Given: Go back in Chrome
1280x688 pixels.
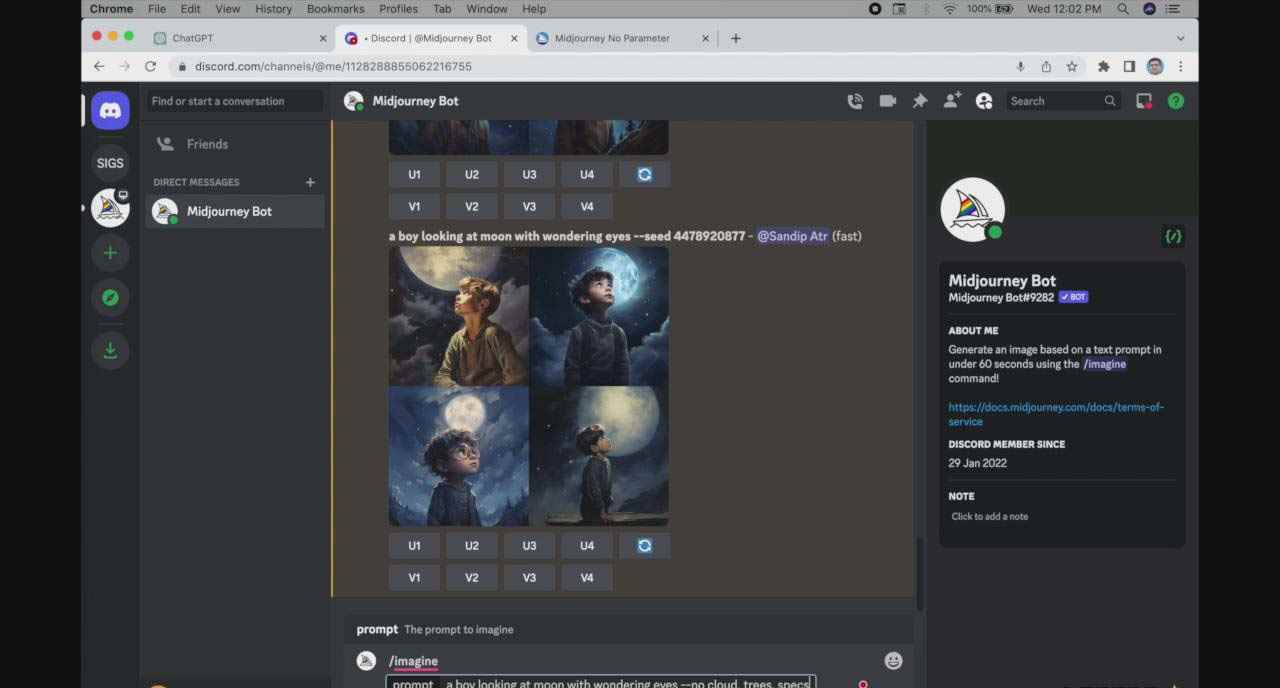Looking at the screenshot, I should 98,66.
